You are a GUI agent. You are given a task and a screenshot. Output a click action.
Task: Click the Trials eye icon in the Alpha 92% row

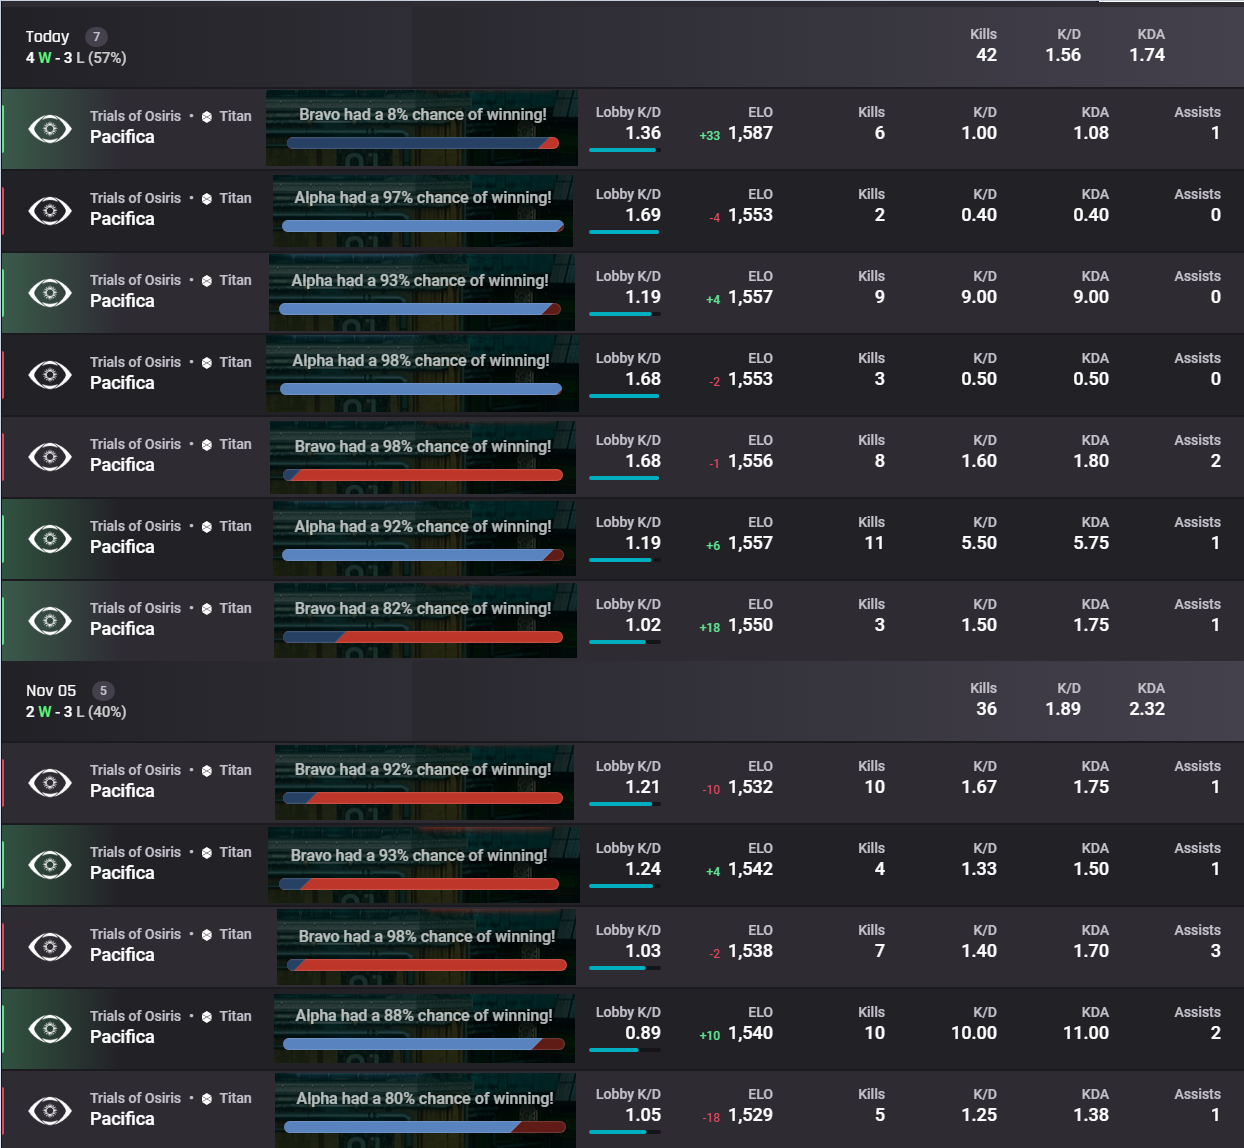[x=50, y=538]
